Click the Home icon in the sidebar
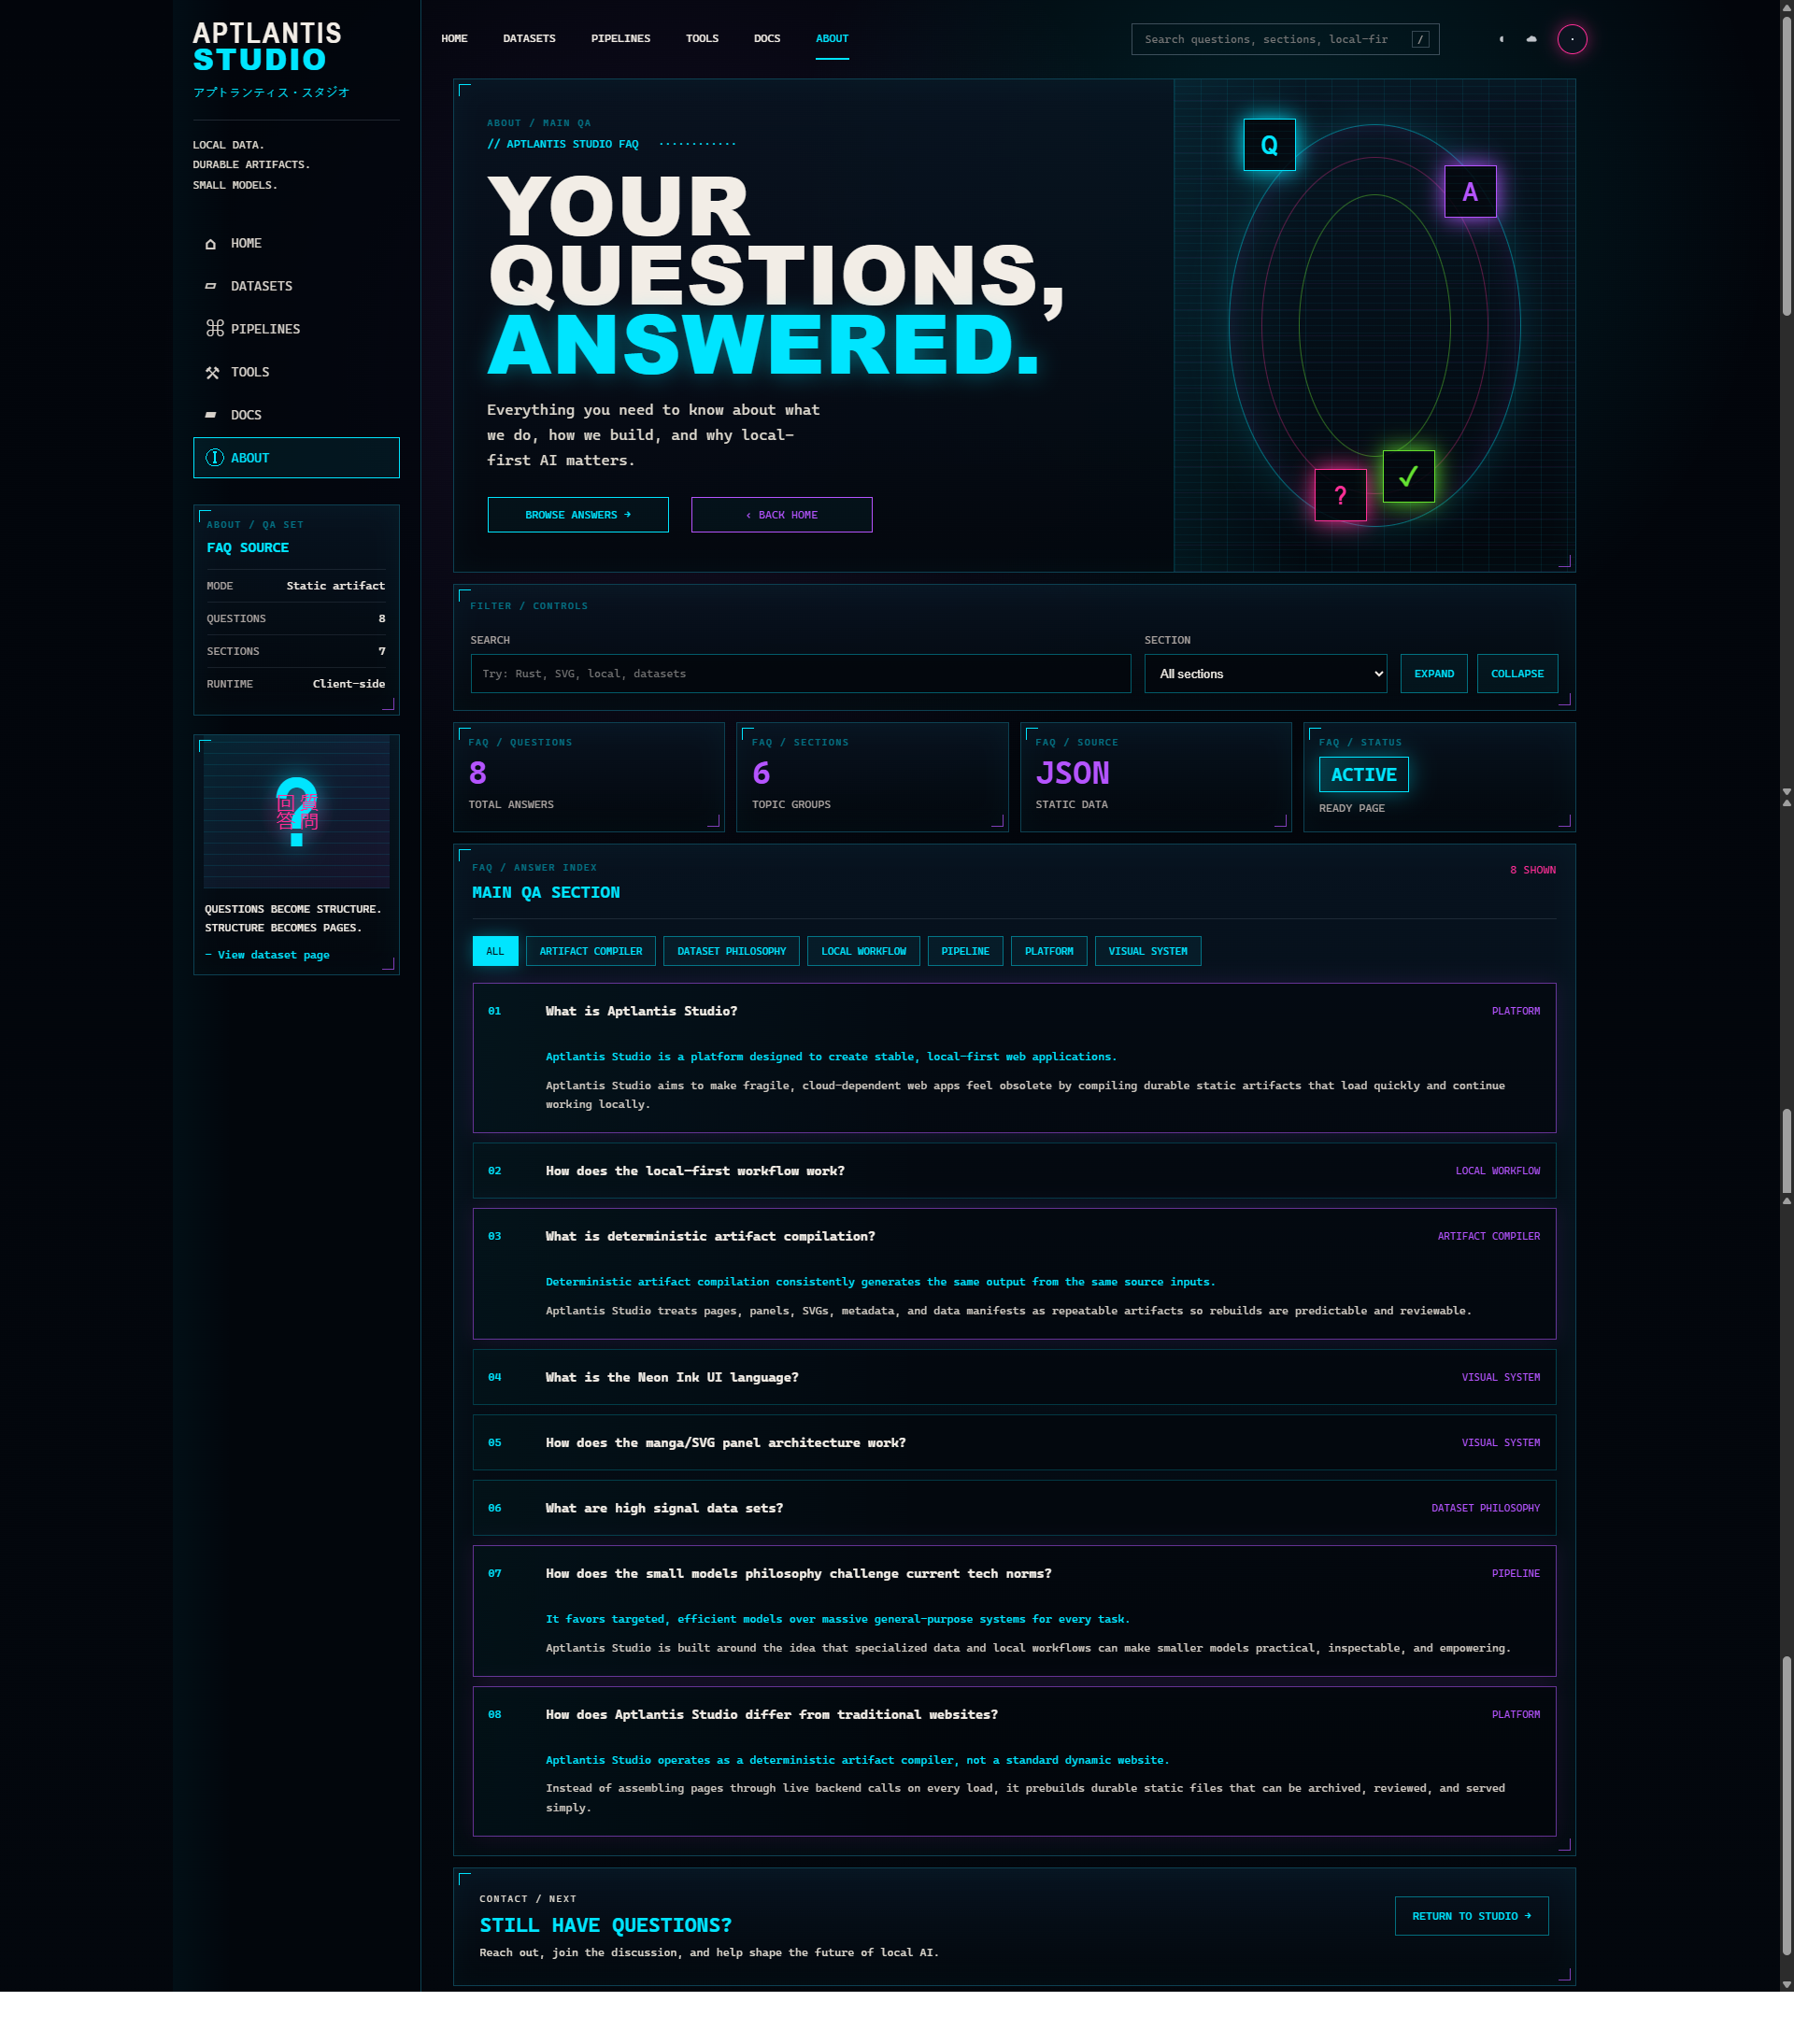Image resolution: width=1794 pixels, height=2044 pixels. (211, 244)
